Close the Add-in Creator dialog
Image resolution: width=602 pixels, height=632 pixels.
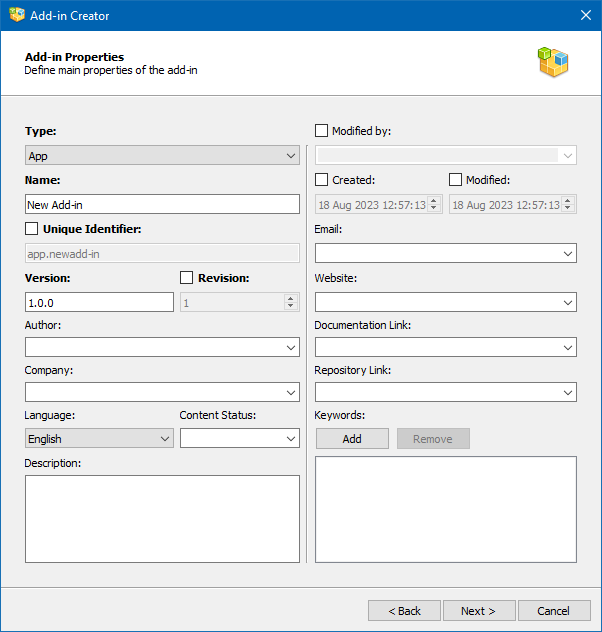pyautogui.click(x=586, y=15)
